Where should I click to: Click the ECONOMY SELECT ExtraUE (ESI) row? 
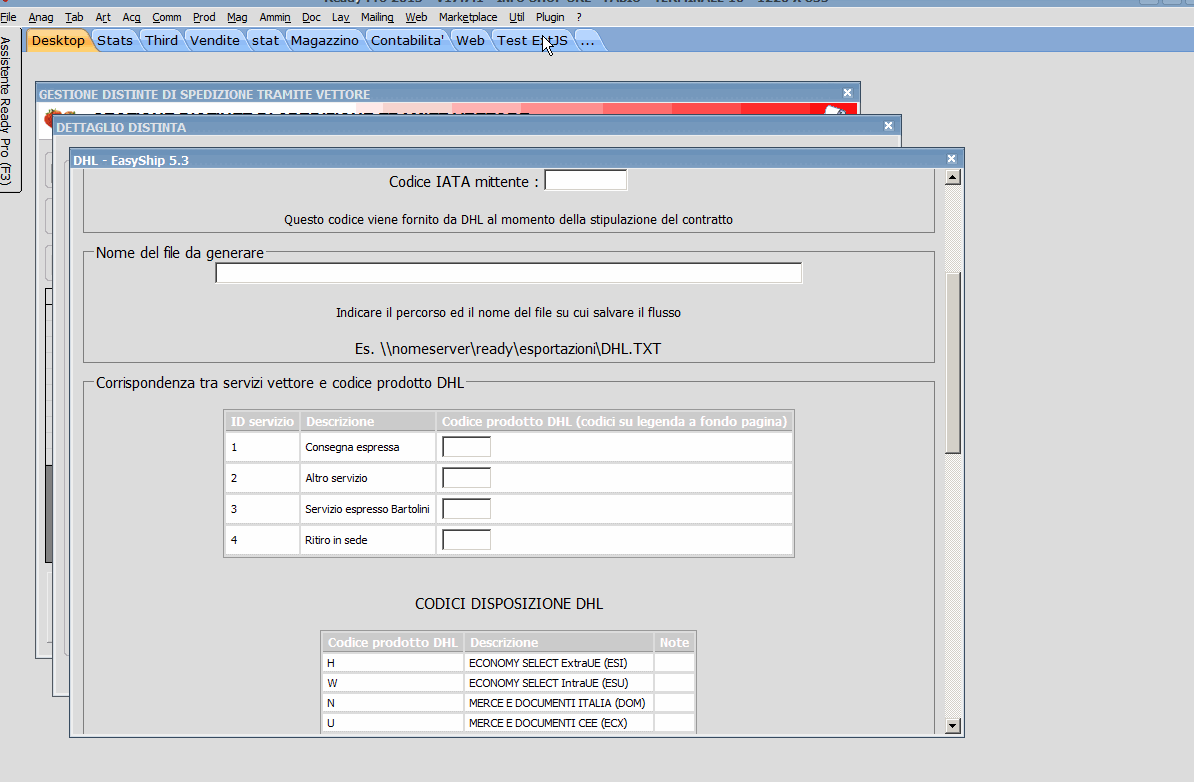click(509, 663)
